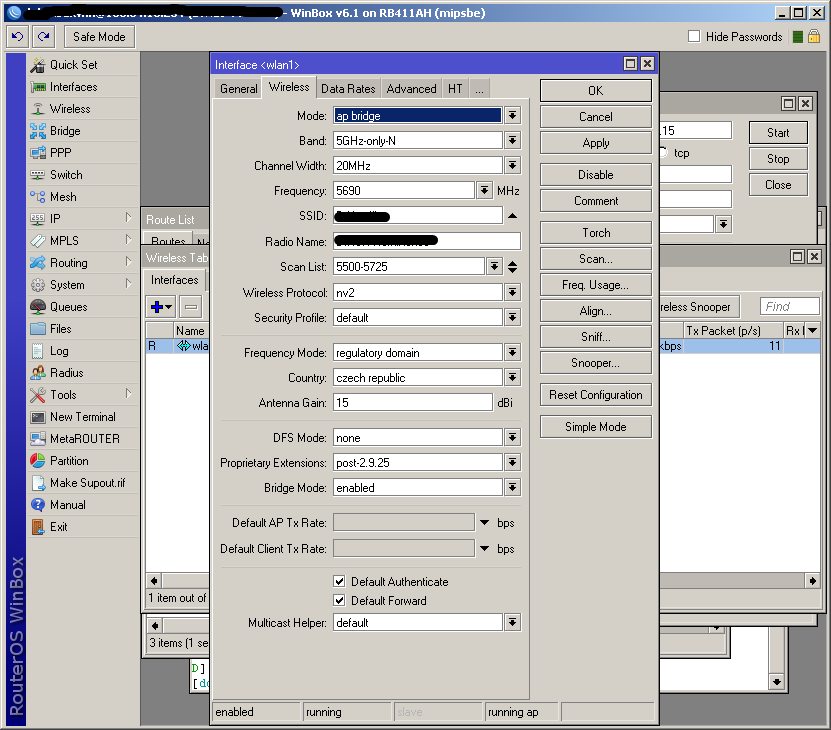Viewport: 831px width, 730px height.
Task: Open the Tools sidebar icon
Action: click(38, 395)
